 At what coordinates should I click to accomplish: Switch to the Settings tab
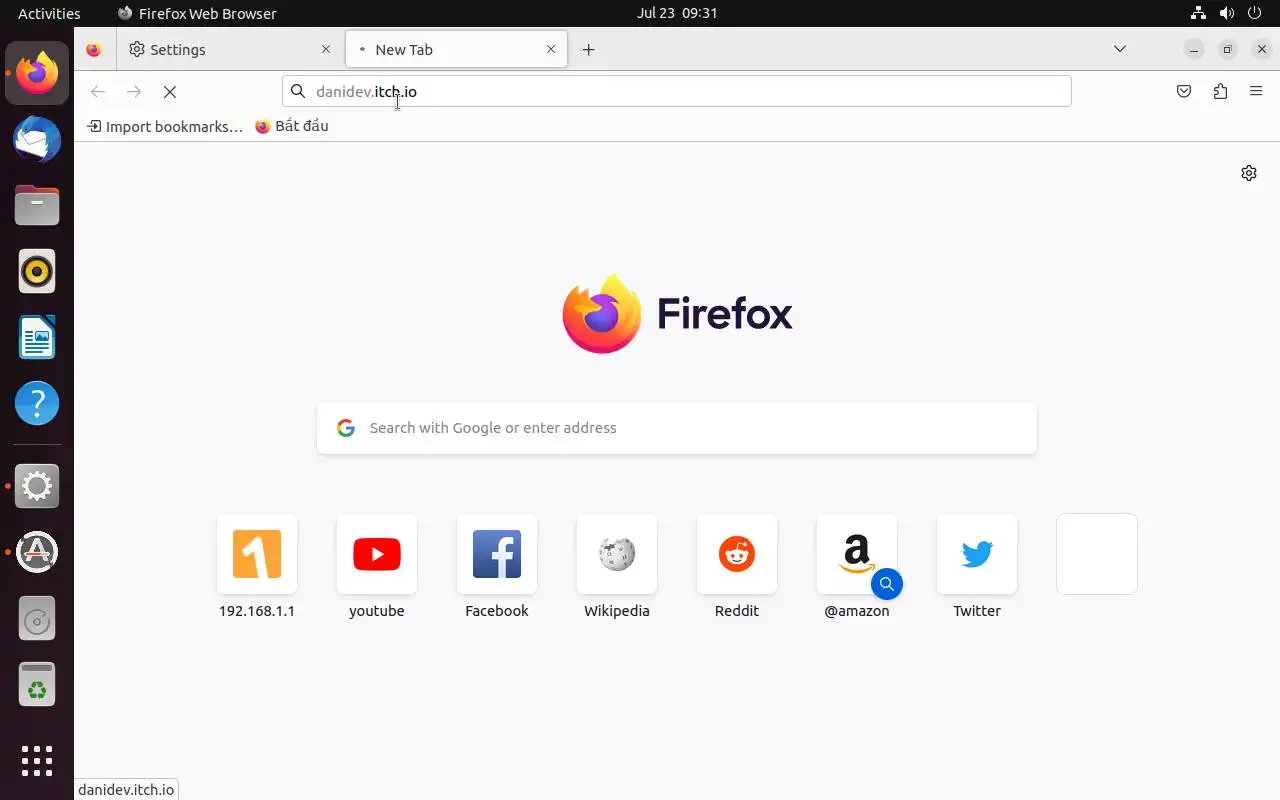(230, 50)
